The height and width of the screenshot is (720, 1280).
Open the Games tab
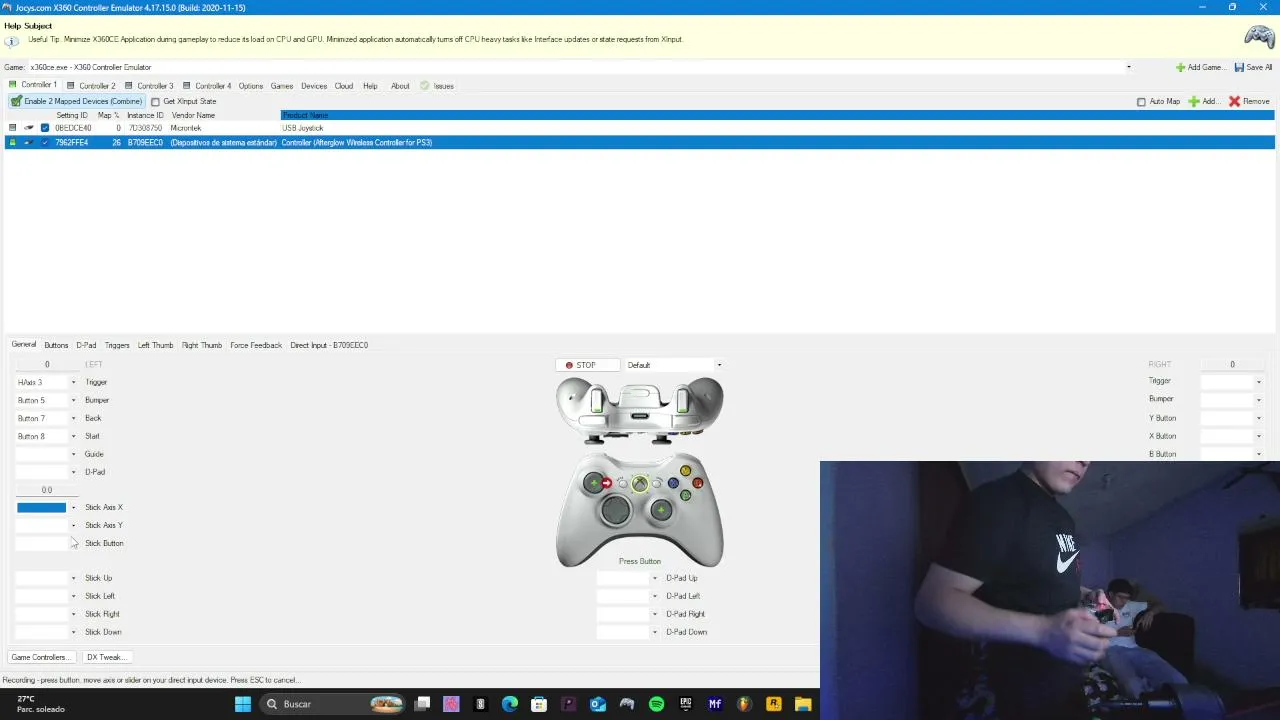282,86
